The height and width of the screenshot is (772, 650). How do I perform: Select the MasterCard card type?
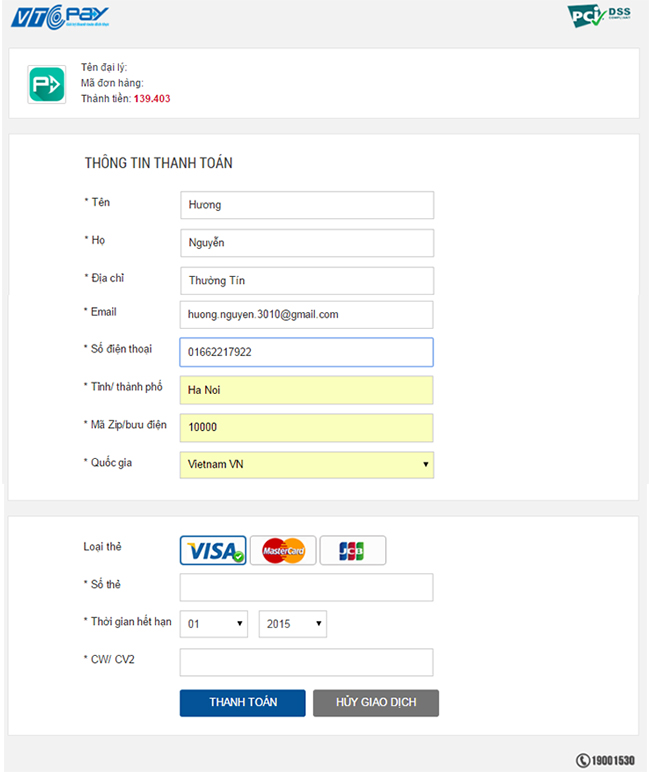[x=283, y=550]
